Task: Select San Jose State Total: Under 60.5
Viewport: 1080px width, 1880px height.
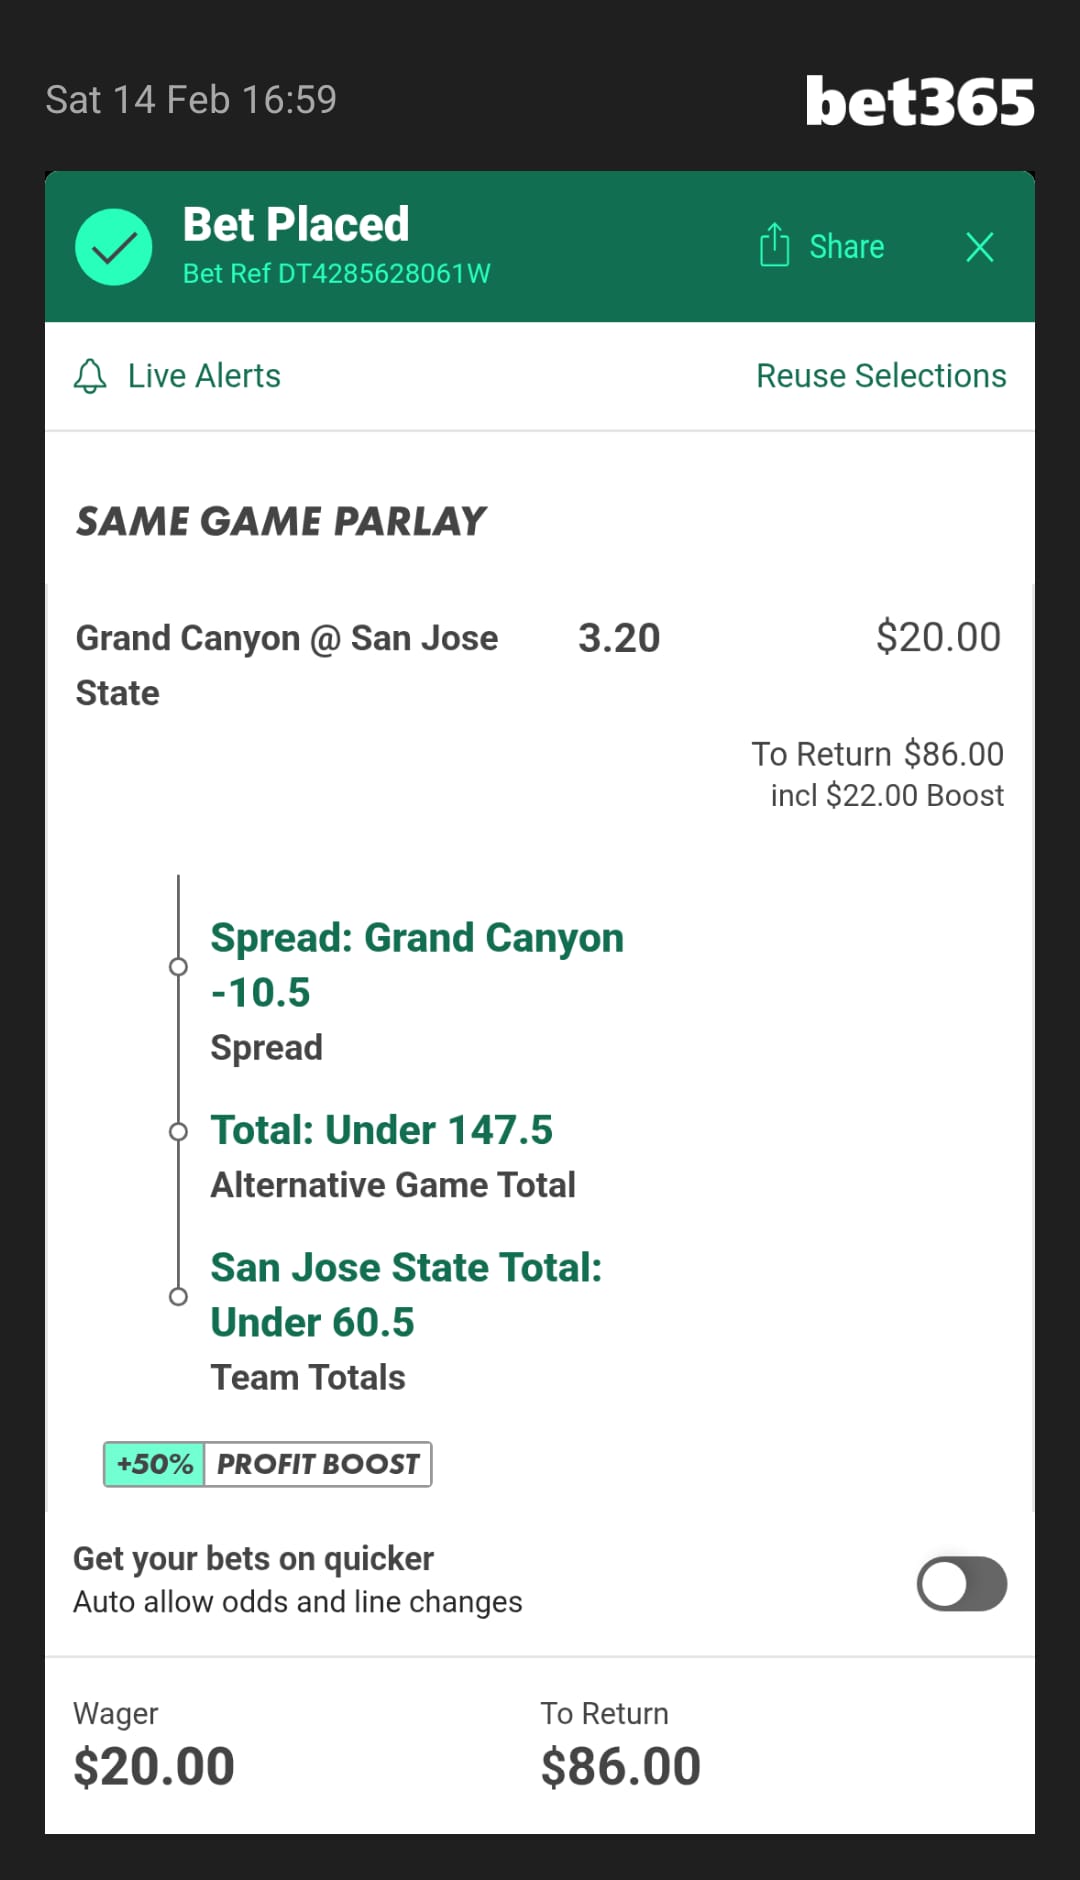Action: pos(406,1294)
